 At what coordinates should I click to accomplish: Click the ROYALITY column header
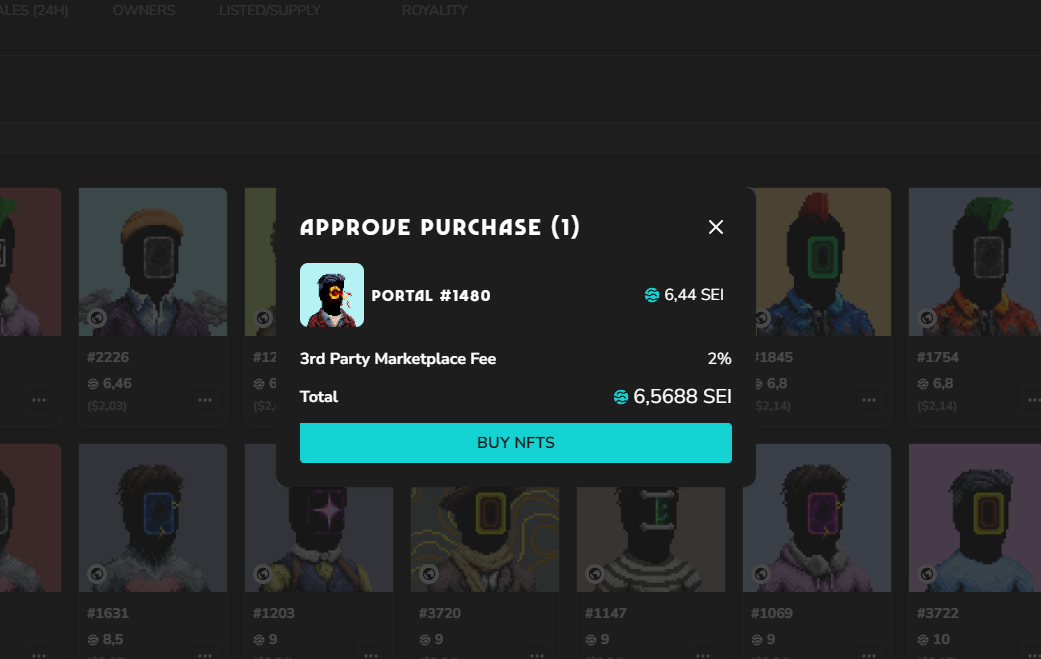pos(434,11)
